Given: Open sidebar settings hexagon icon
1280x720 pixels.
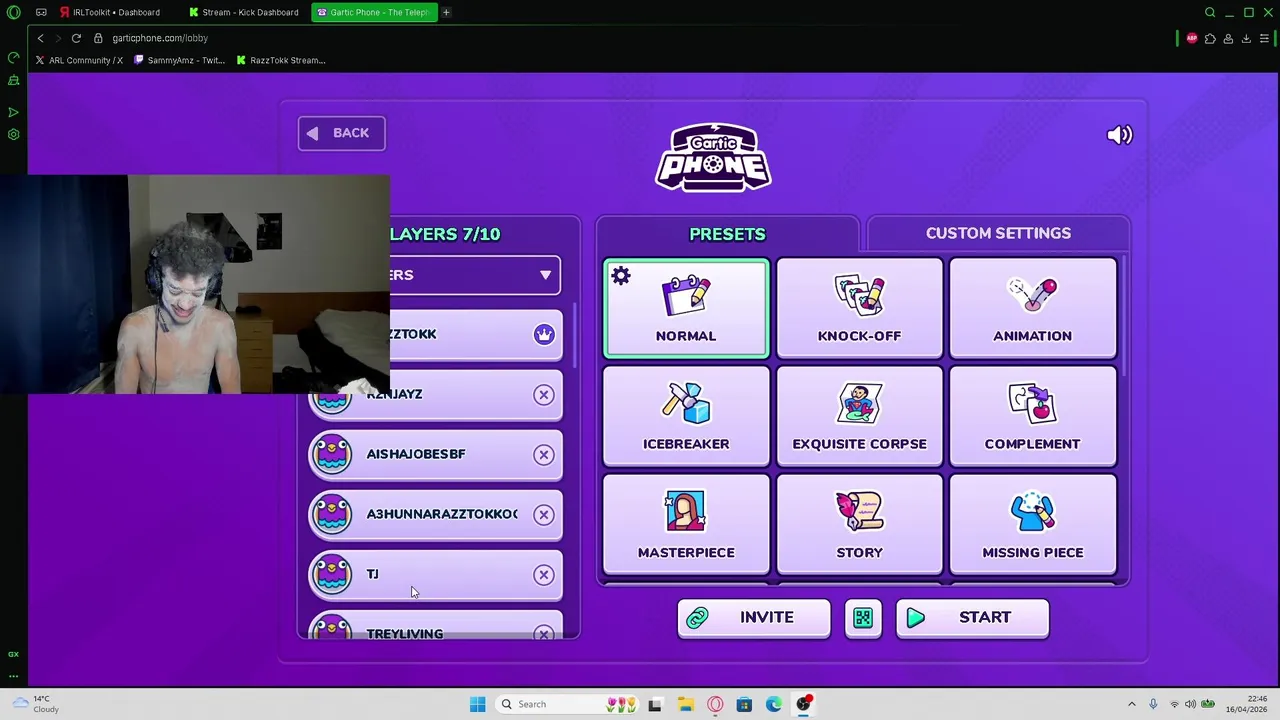Looking at the screenshot, I should 14,134.
